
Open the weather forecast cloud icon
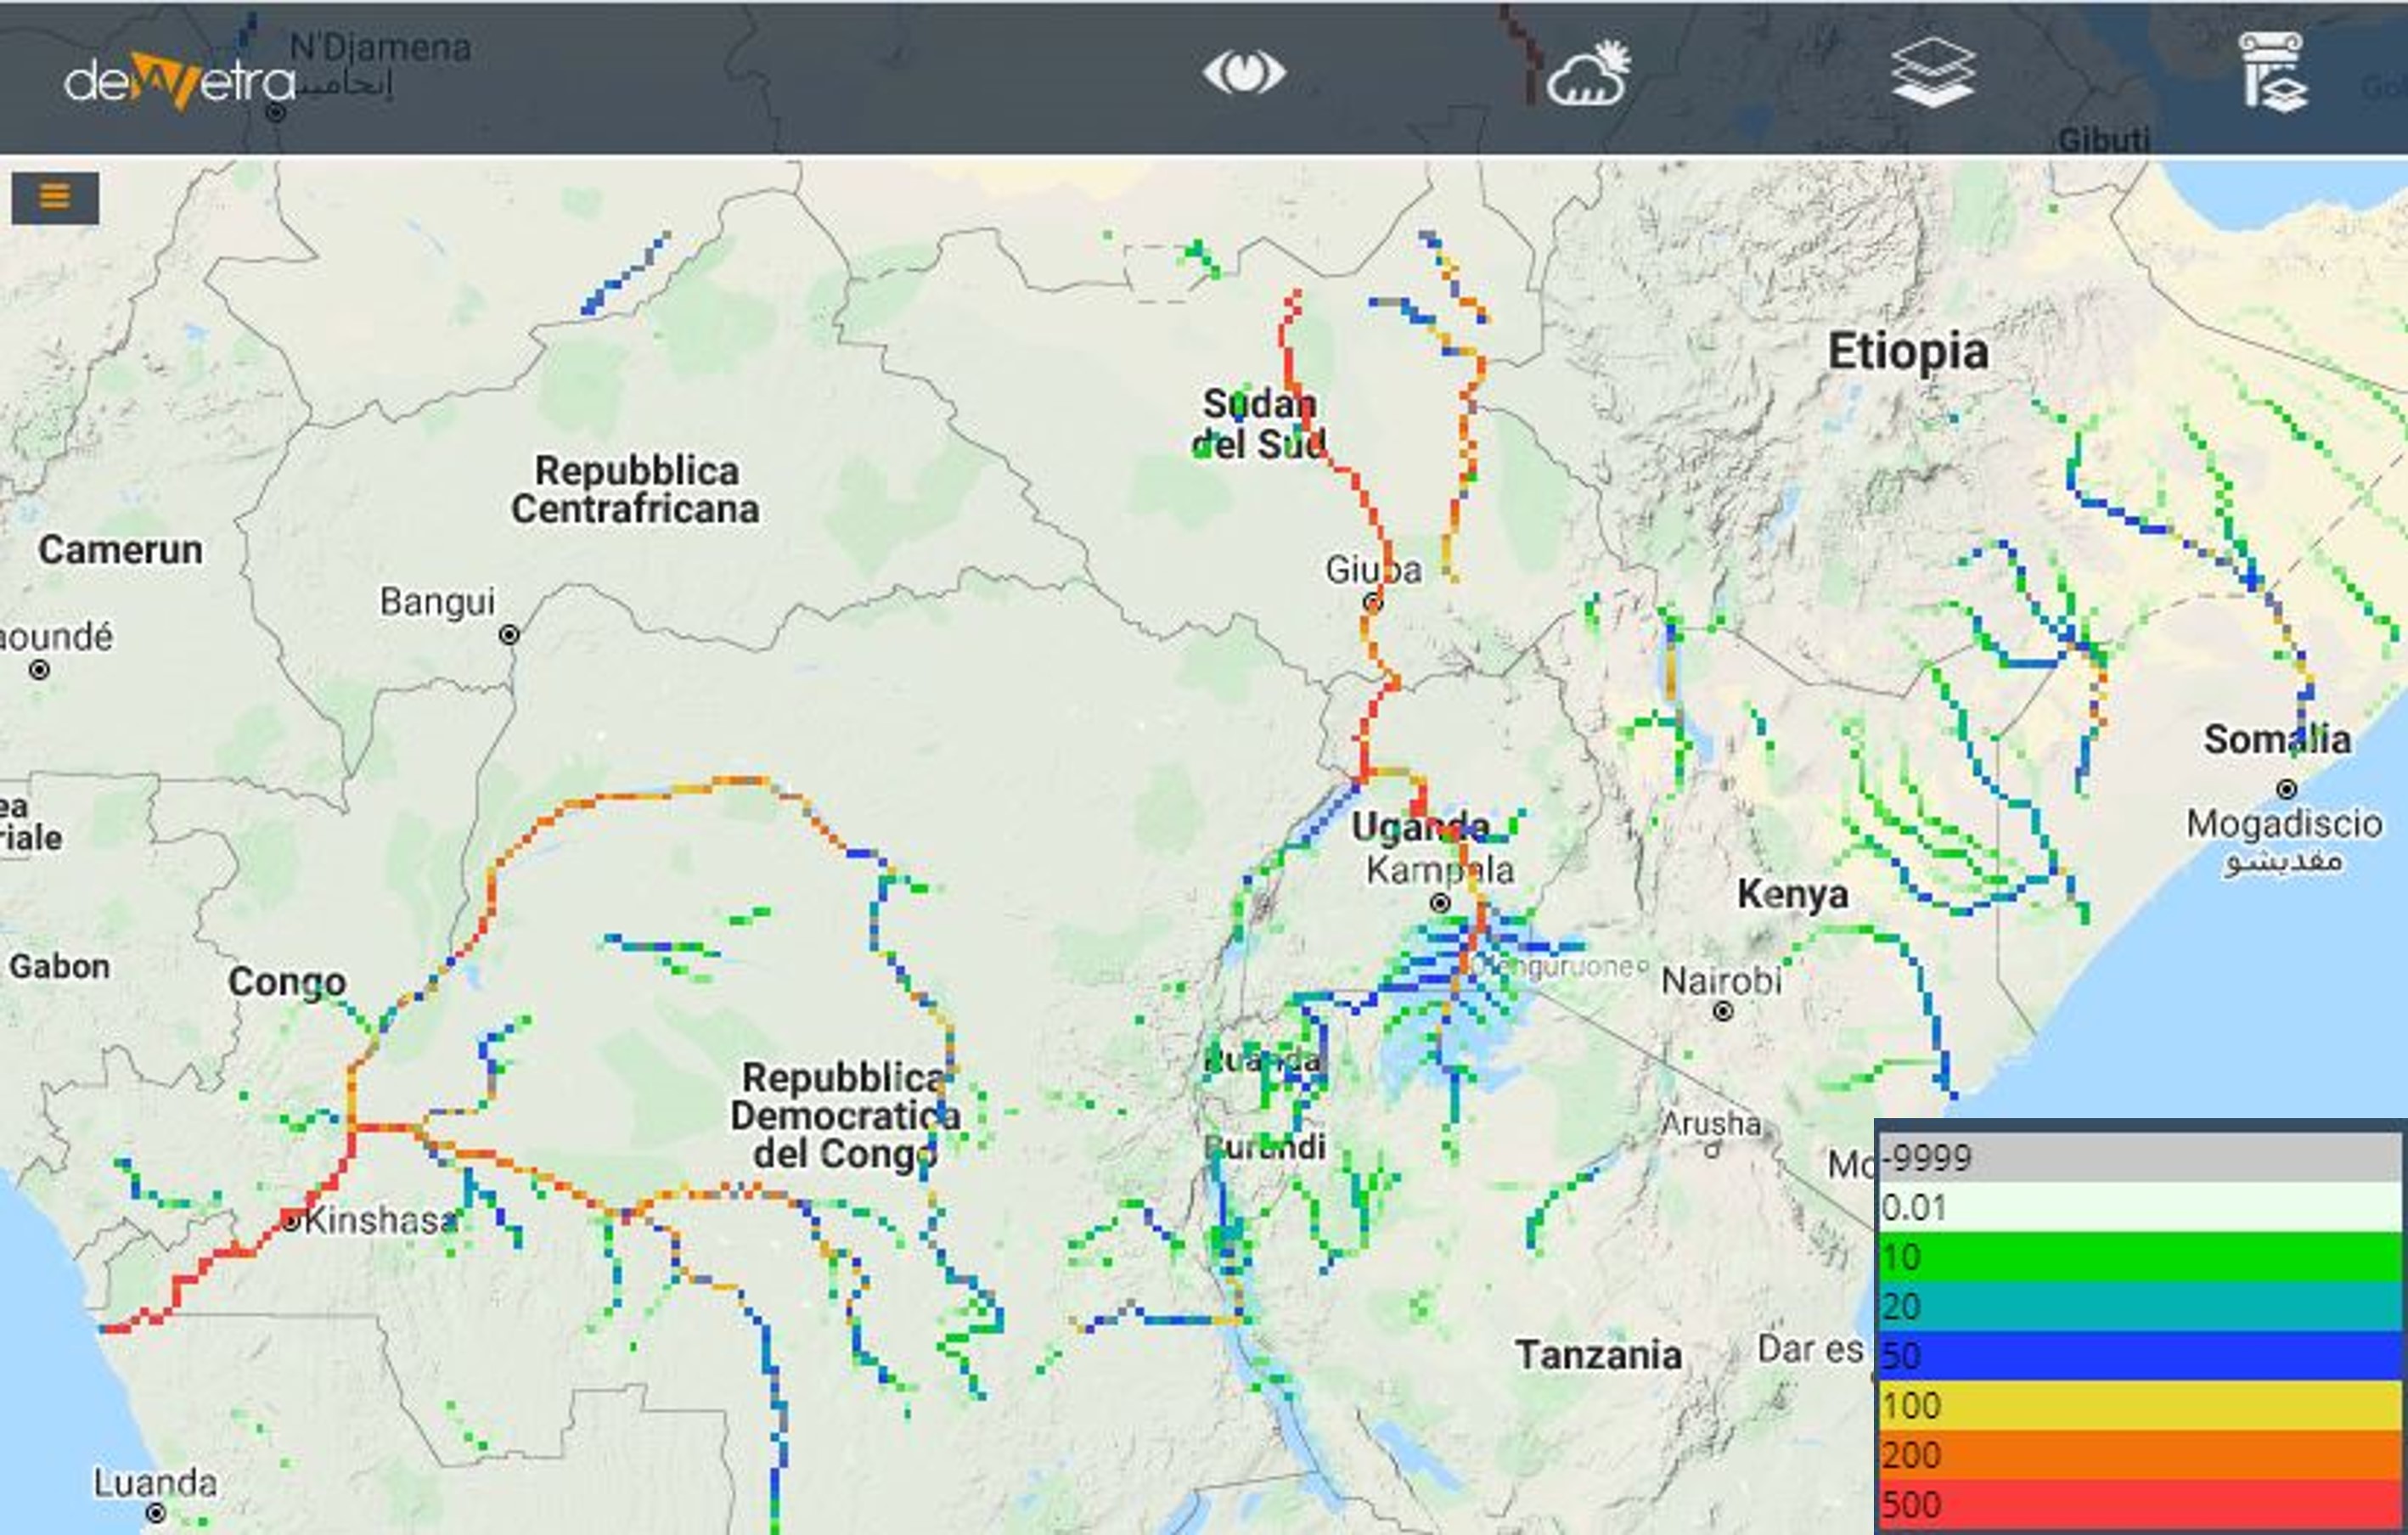(1588, 73)
